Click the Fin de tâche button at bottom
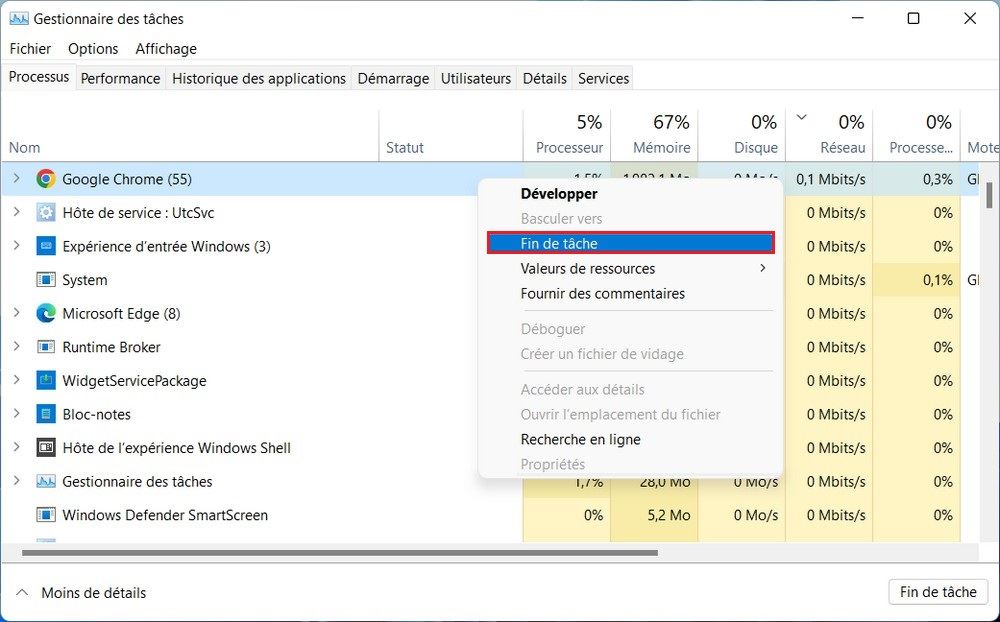 [x=938, y=592]
